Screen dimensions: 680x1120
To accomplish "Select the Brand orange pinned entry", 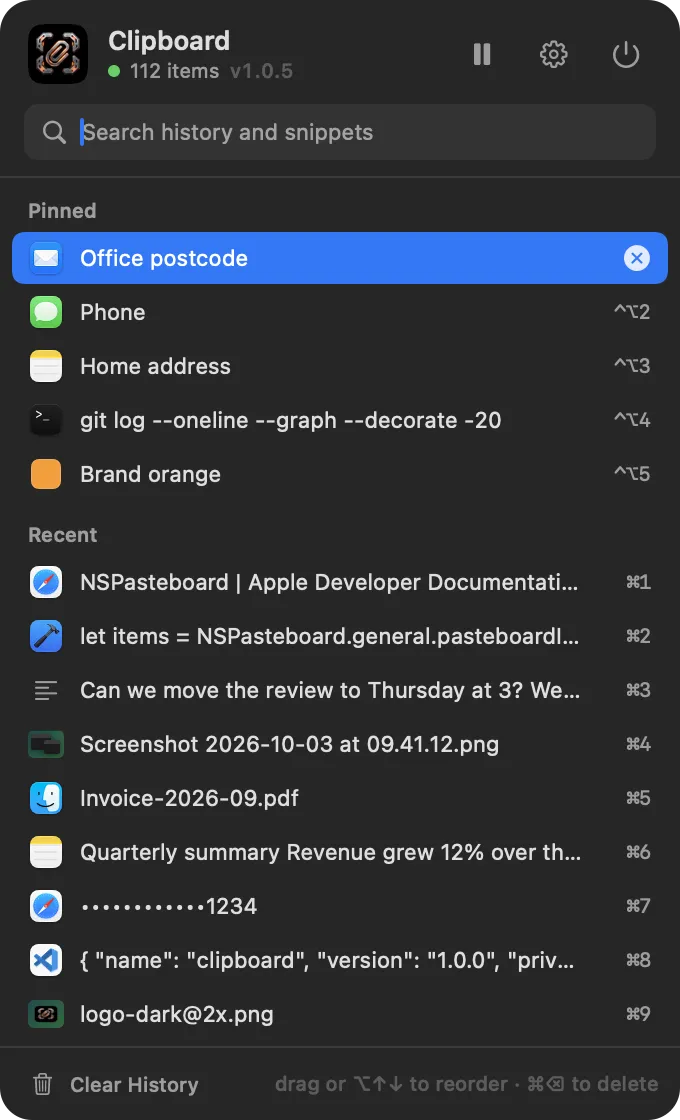I will (x=340, y=474).
